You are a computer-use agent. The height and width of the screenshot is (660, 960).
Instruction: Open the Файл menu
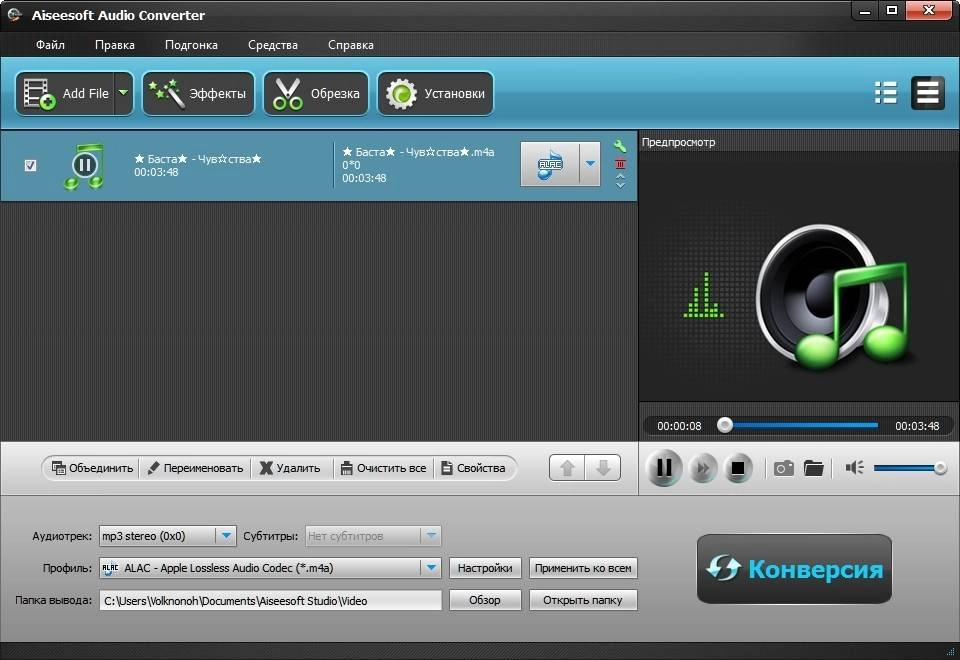tap(50, 45)
